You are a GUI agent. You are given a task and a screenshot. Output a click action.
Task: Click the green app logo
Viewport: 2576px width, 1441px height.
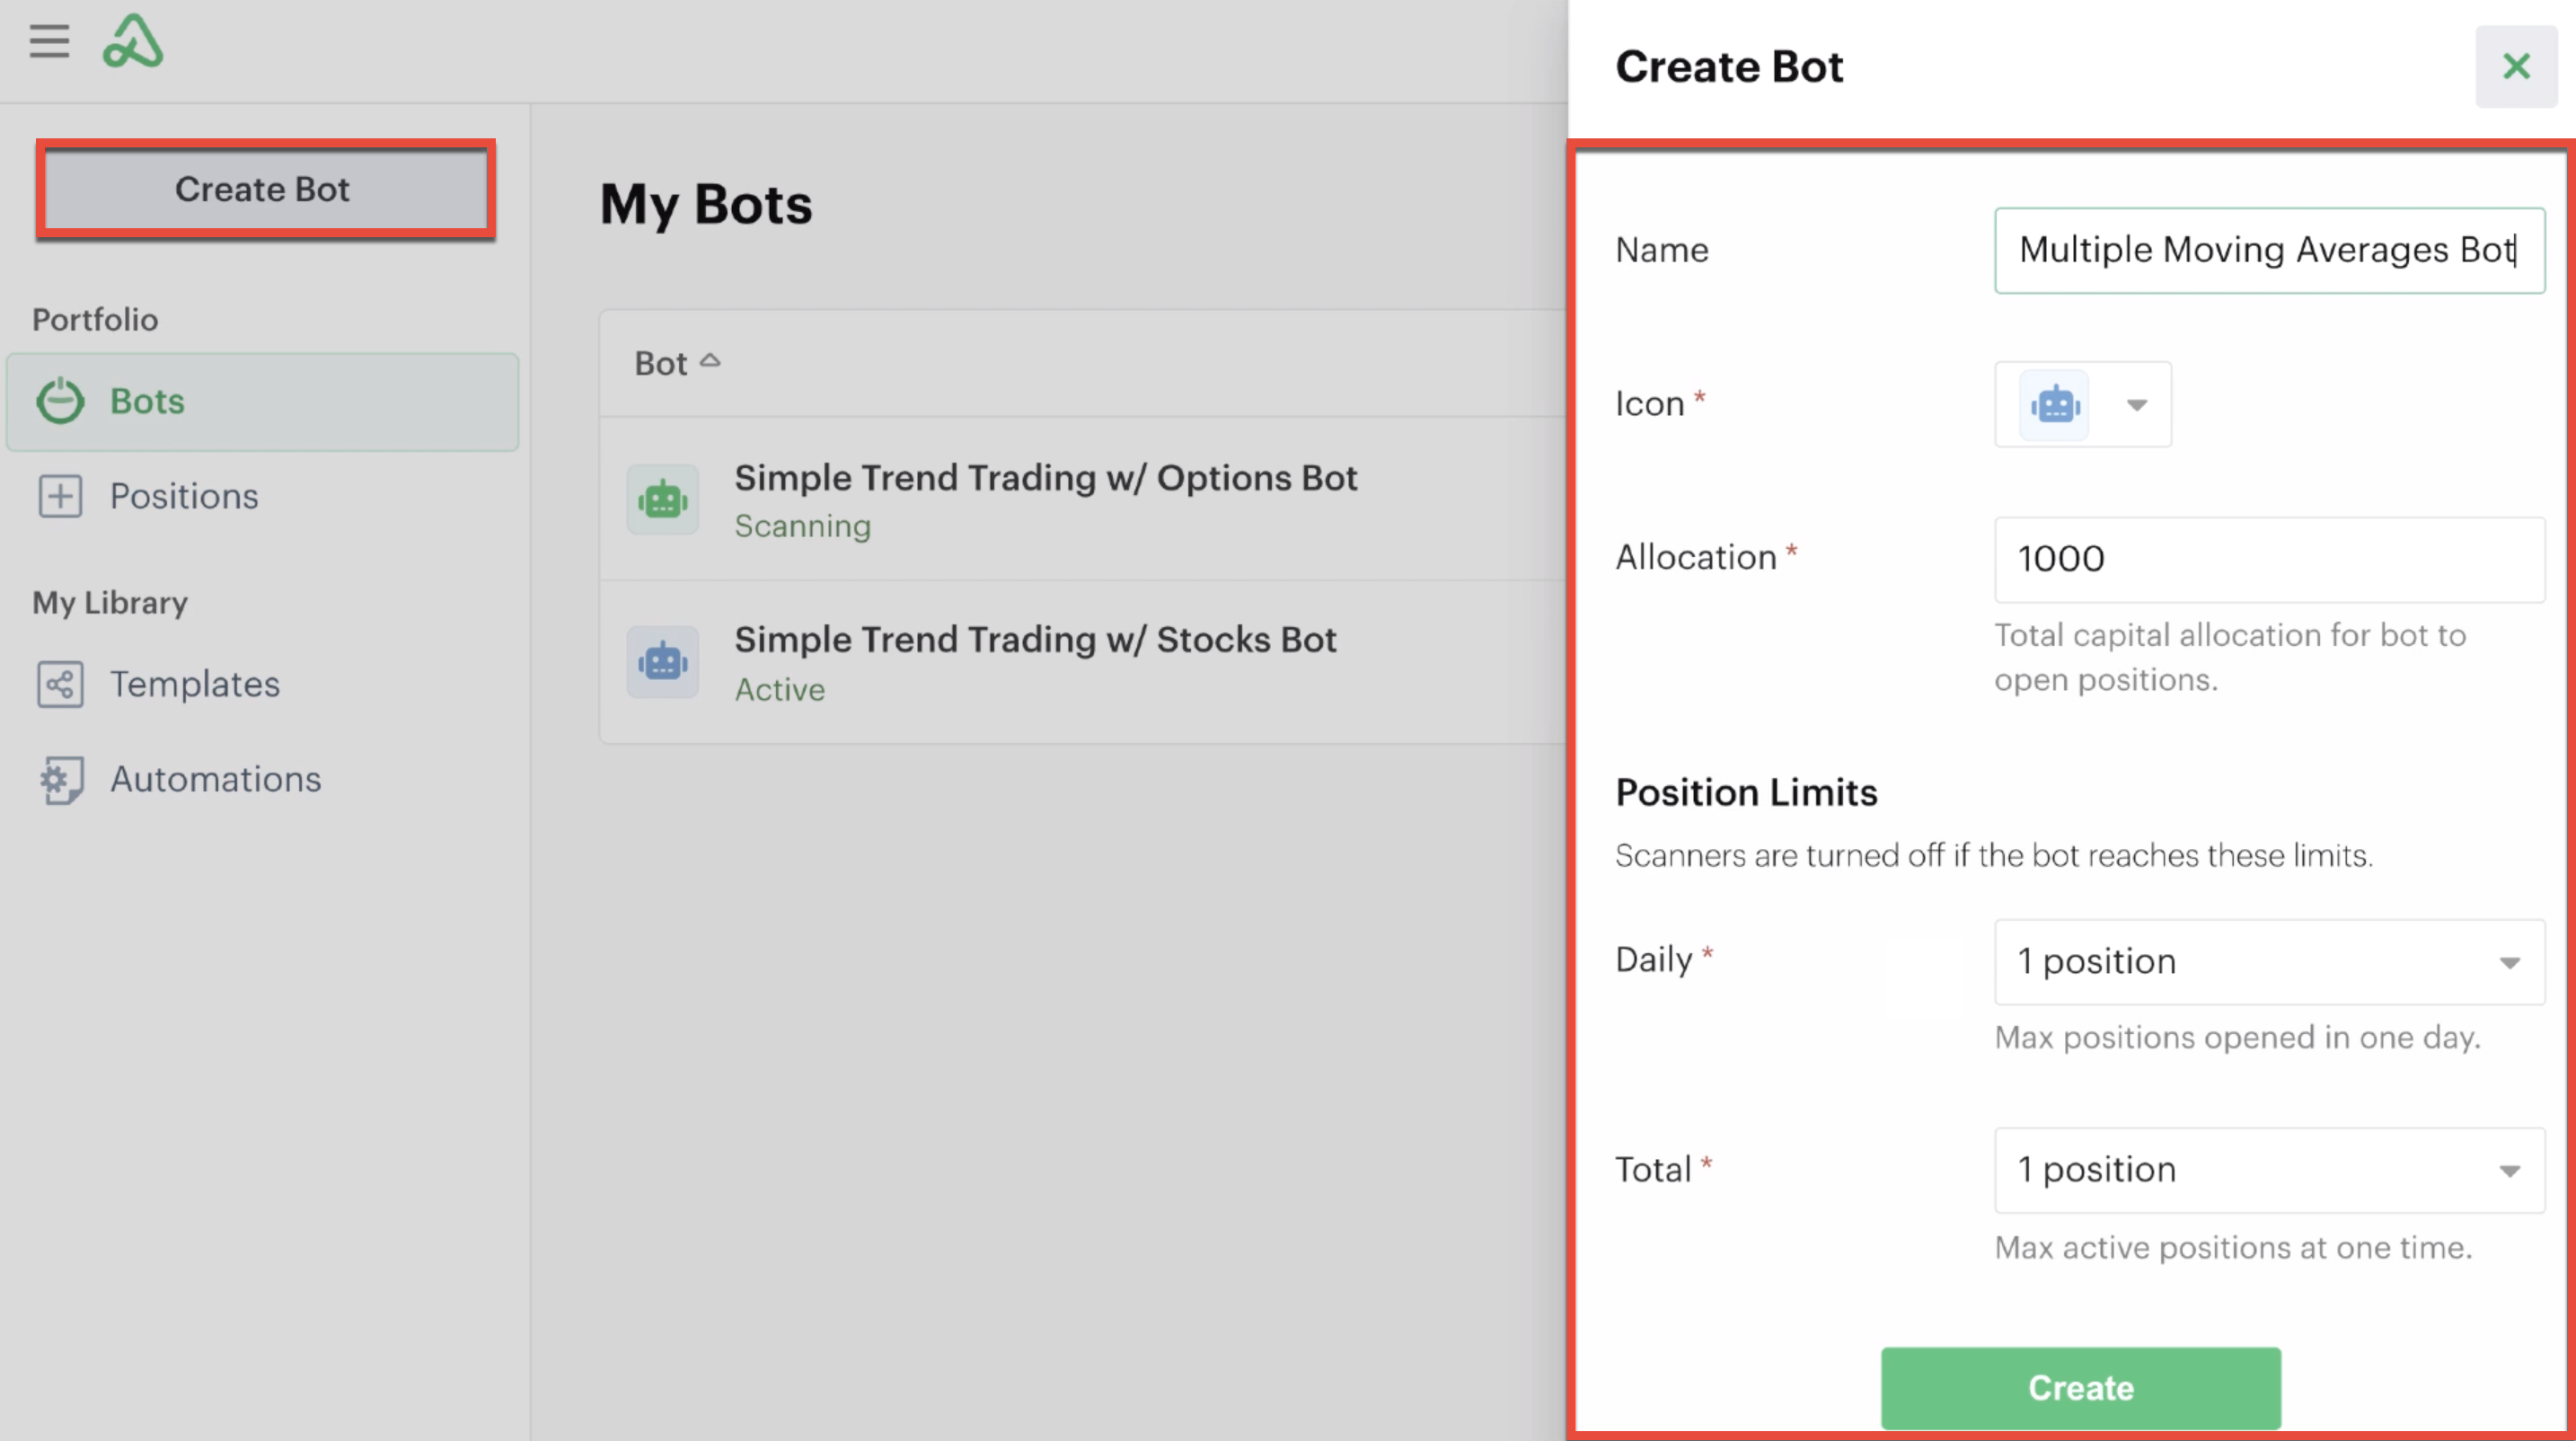(133, 41)
